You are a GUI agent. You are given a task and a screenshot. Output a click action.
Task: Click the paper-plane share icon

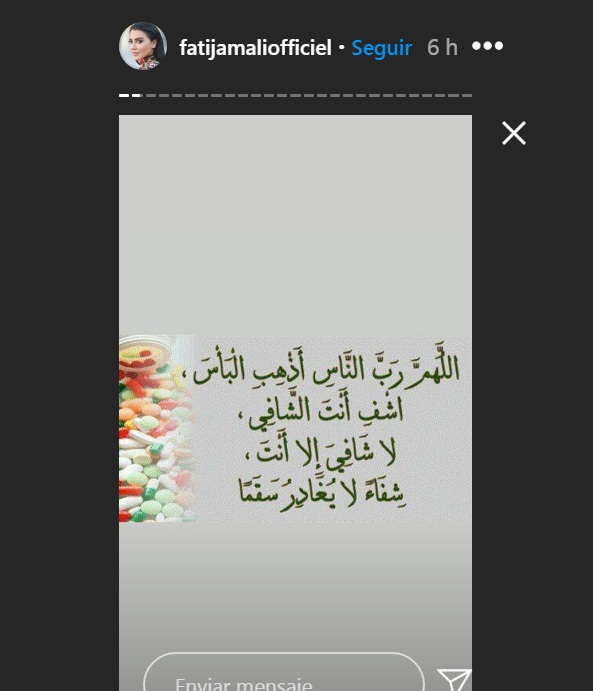[454, 680]
